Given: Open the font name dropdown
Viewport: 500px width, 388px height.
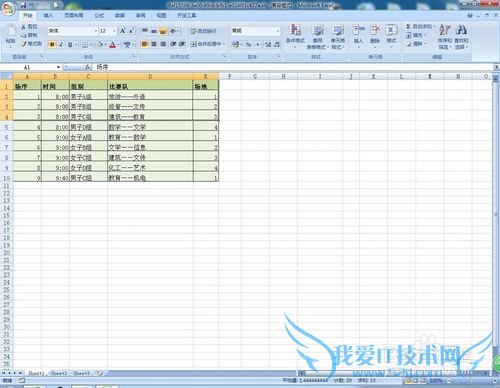Looking at the screenshot, I should [x=96, y=31].
